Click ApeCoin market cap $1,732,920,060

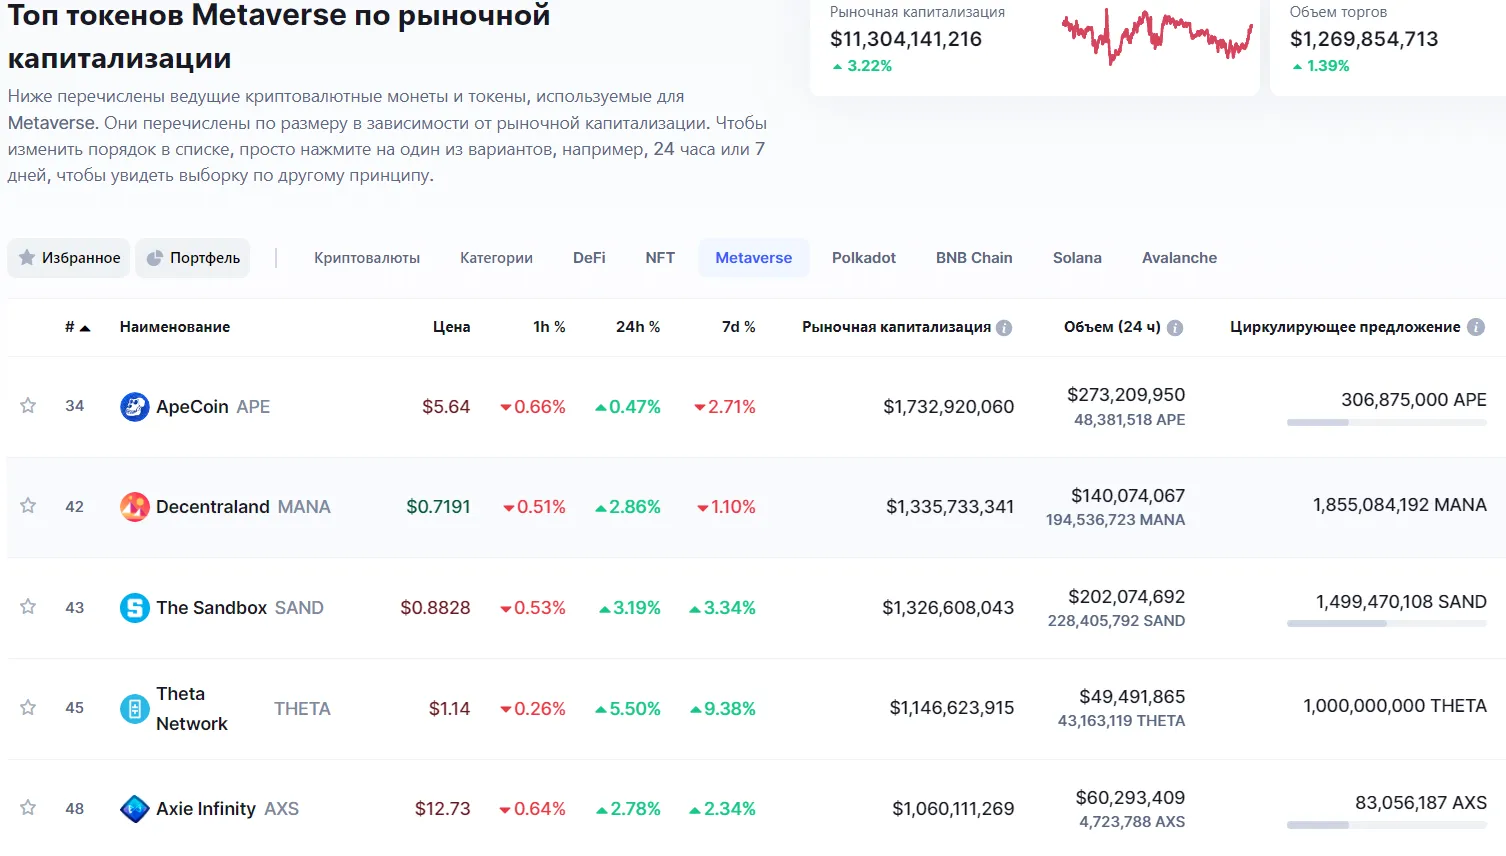click(949, 407)
